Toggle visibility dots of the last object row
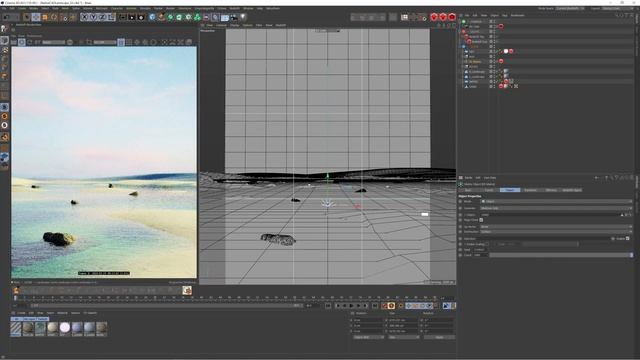This screenshot has height=360, width=640. point(494,87)
